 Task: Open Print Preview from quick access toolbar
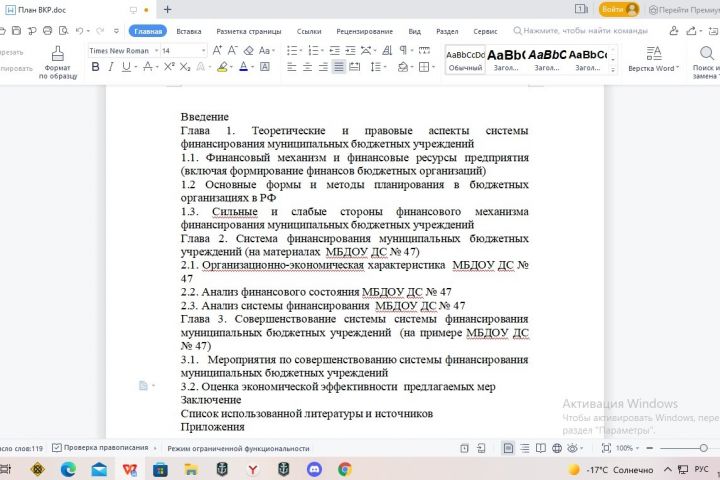point(63,31)
